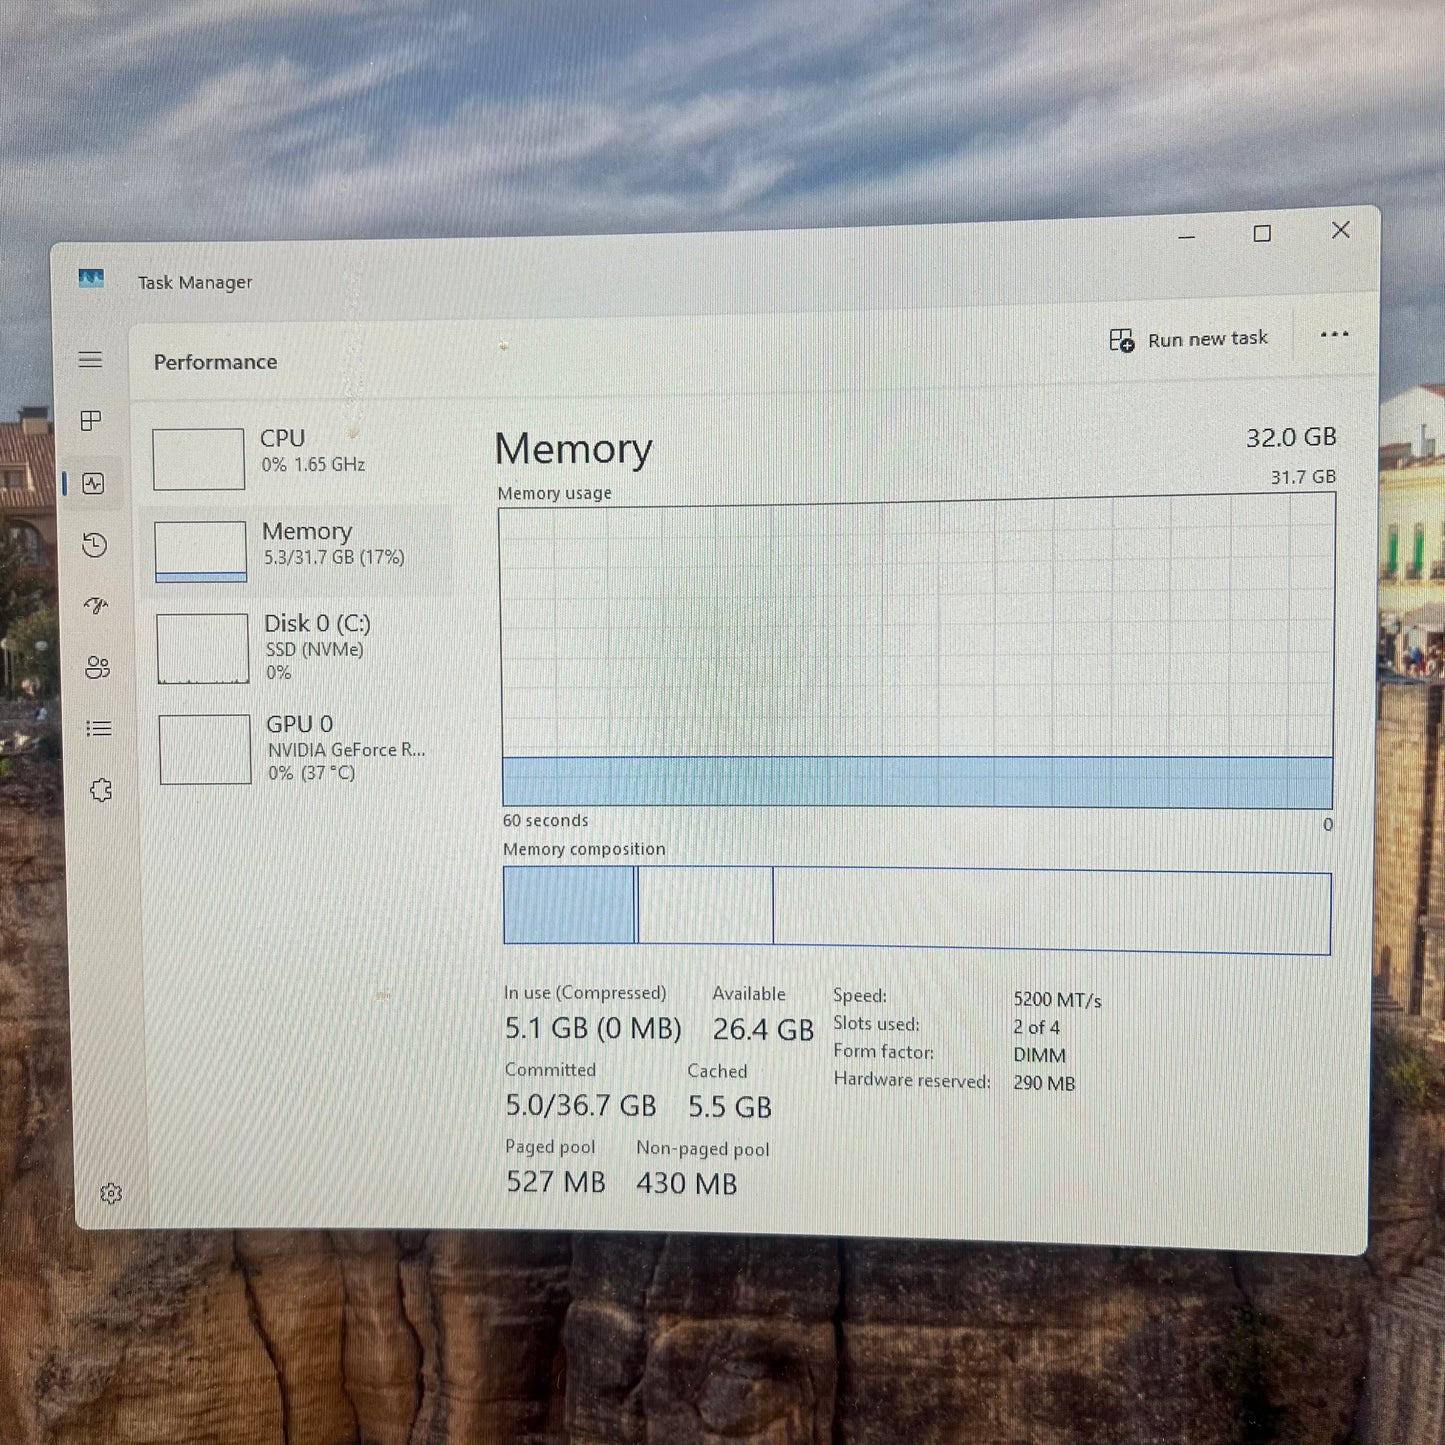The image size is (1445, 1445).
Task: Click the free segment of Memory composition bar
Action: click(x=1051, y=912)
